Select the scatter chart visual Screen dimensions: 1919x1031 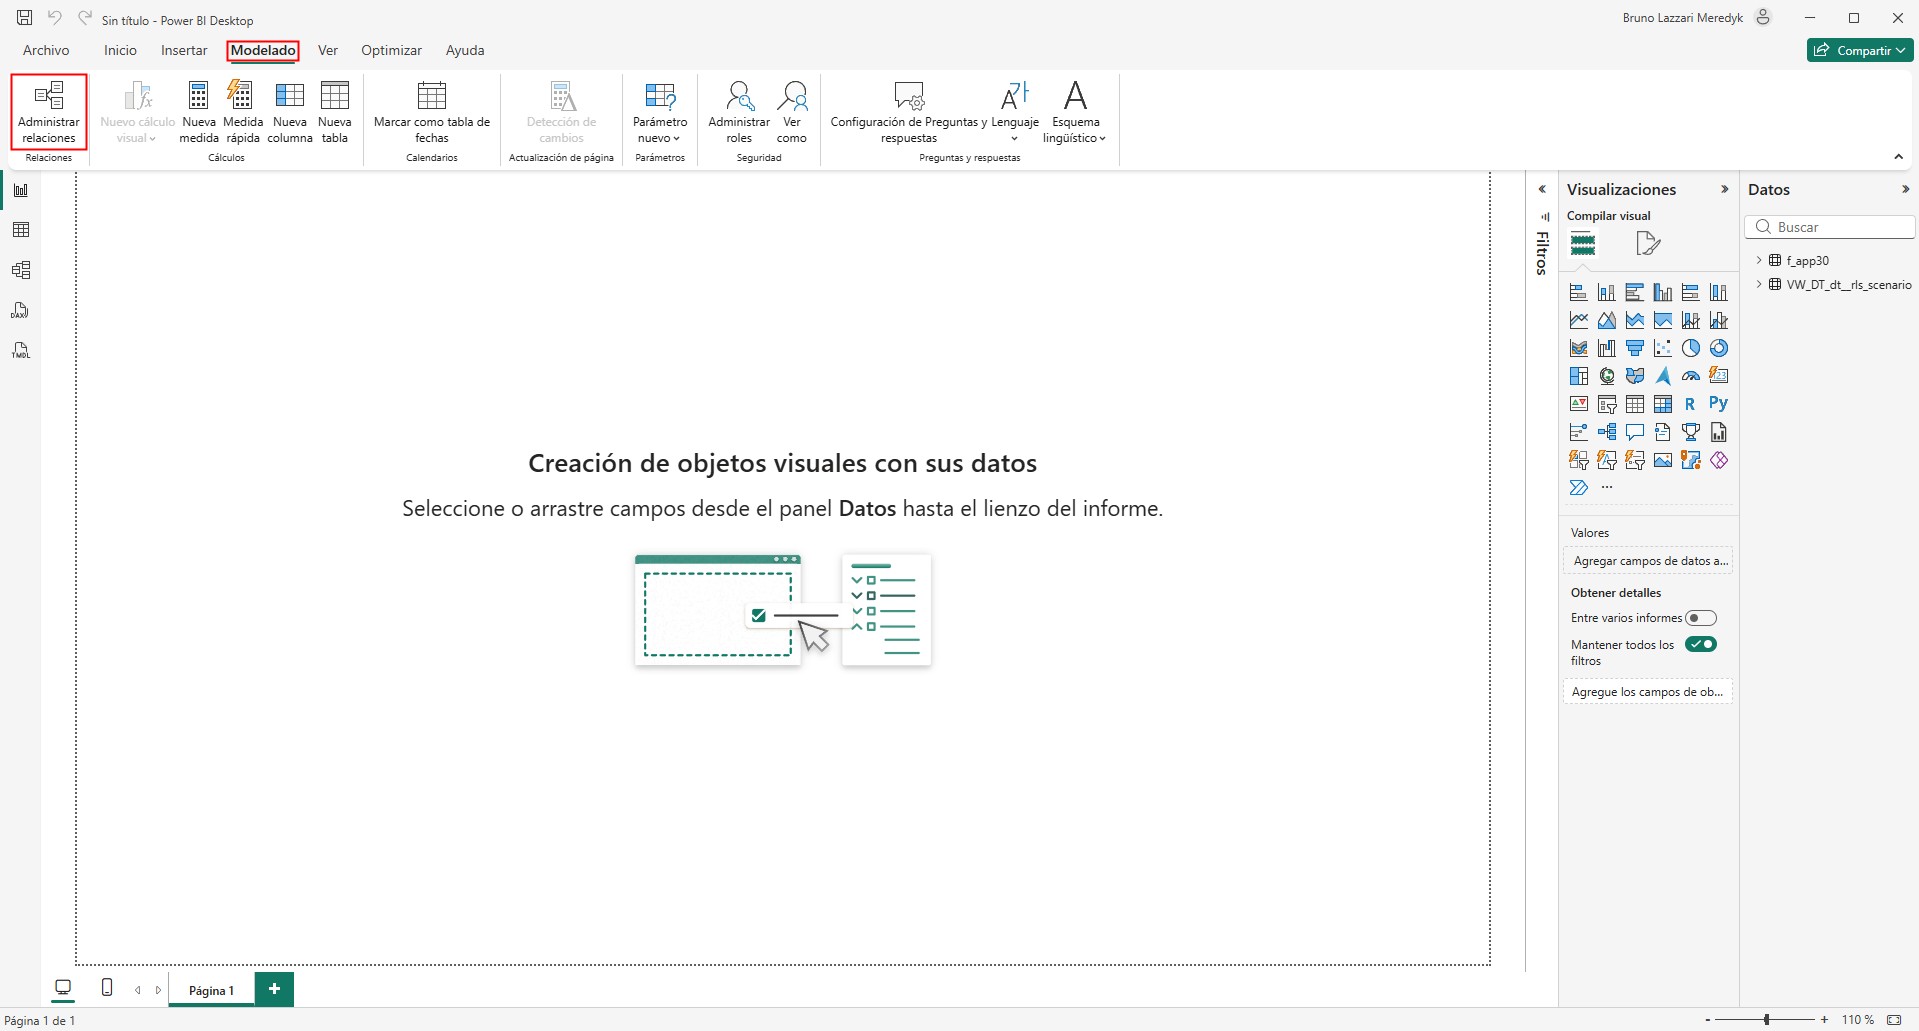click(x=1663, y=349)
